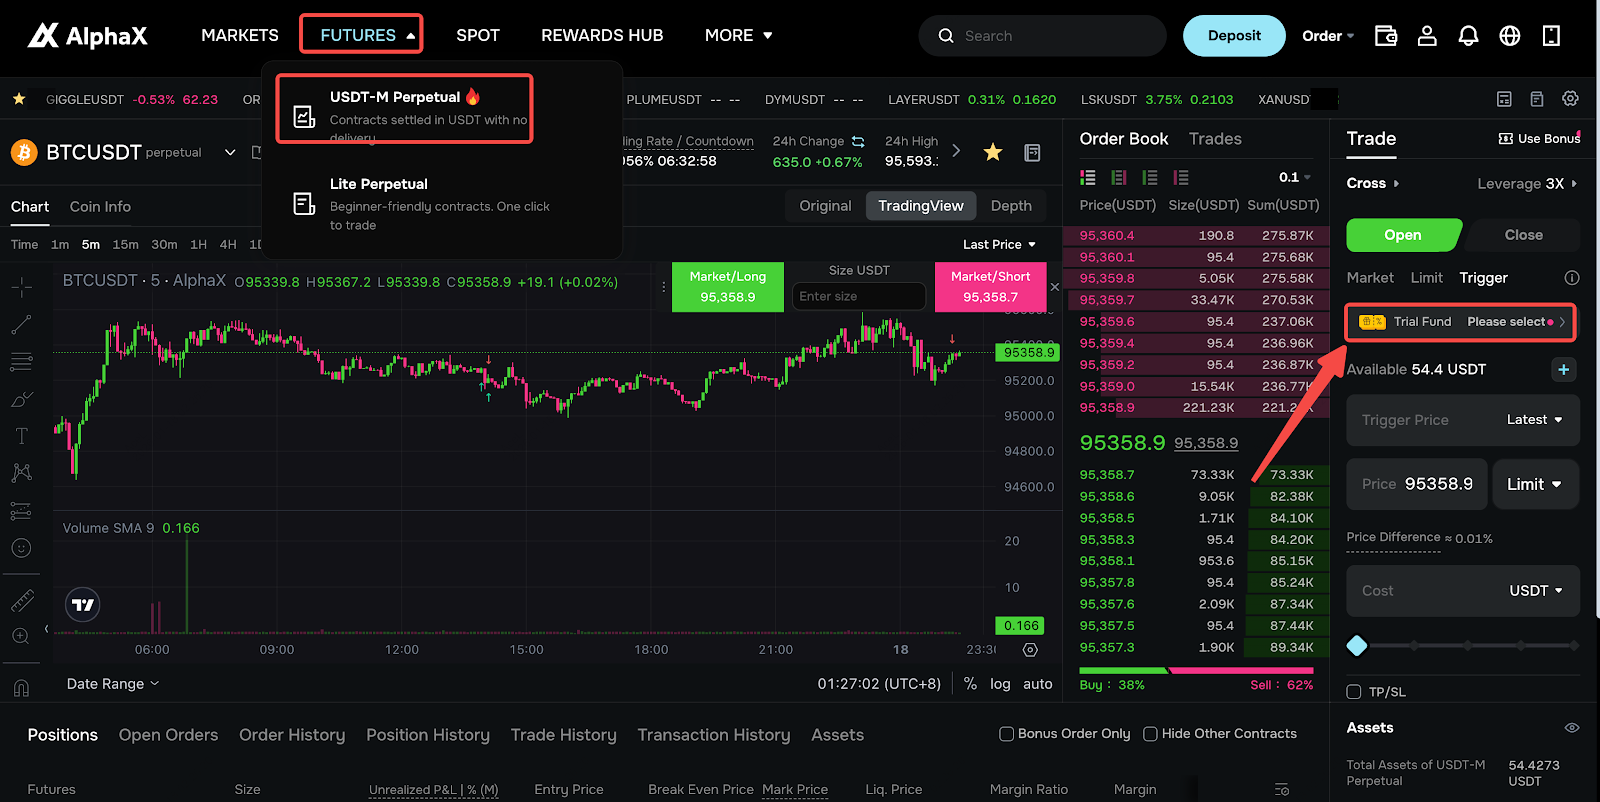The height and width of the screenshot is (802, 1600).
Task: Open the wallet icon in header
Action: [x=1385, y=36]
